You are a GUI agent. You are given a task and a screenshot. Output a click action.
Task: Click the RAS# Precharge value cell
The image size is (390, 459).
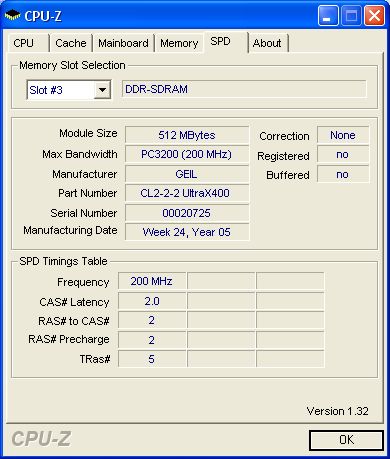[x=152, y=340]
